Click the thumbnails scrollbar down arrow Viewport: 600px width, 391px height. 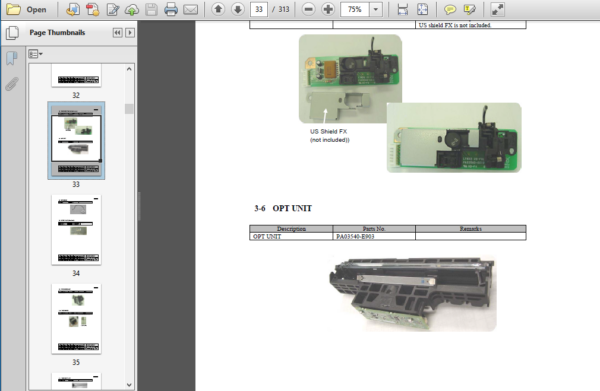click(x=129, y=384)
